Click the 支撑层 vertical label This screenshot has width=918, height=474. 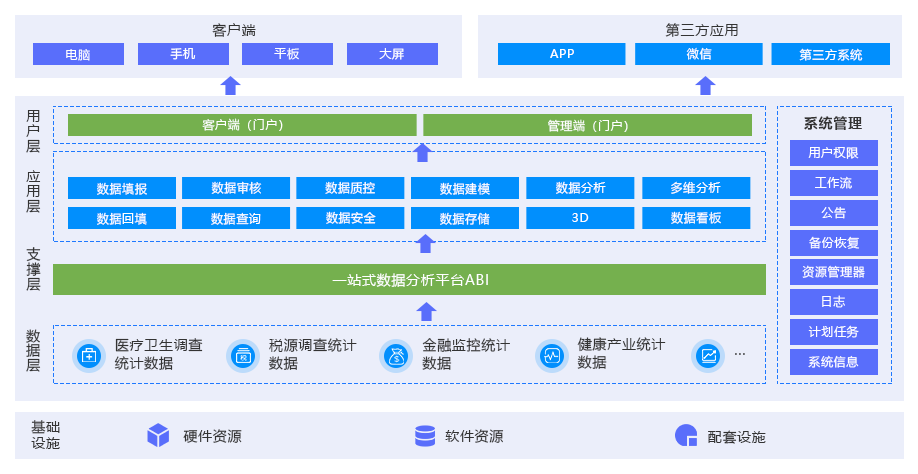click(33, 269)
